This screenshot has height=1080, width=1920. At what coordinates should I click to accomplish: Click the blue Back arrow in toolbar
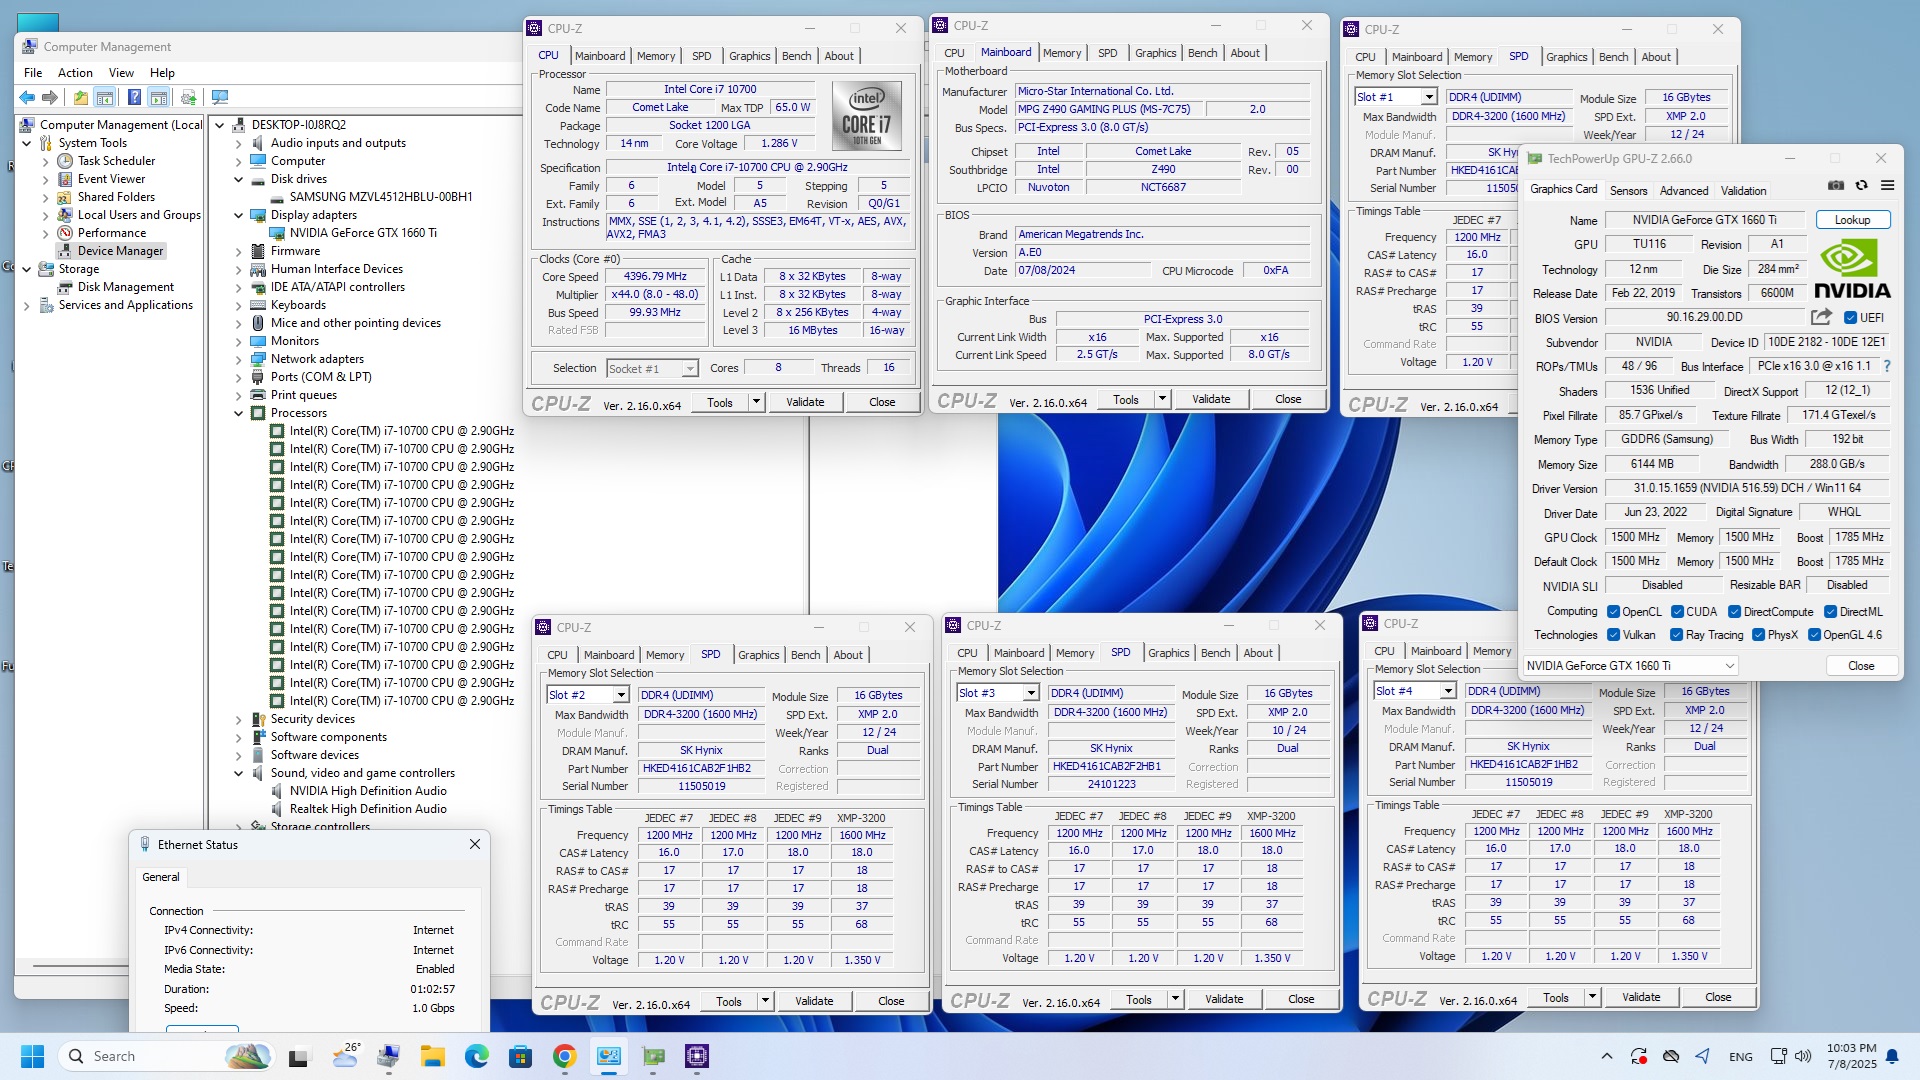point(27,97)
